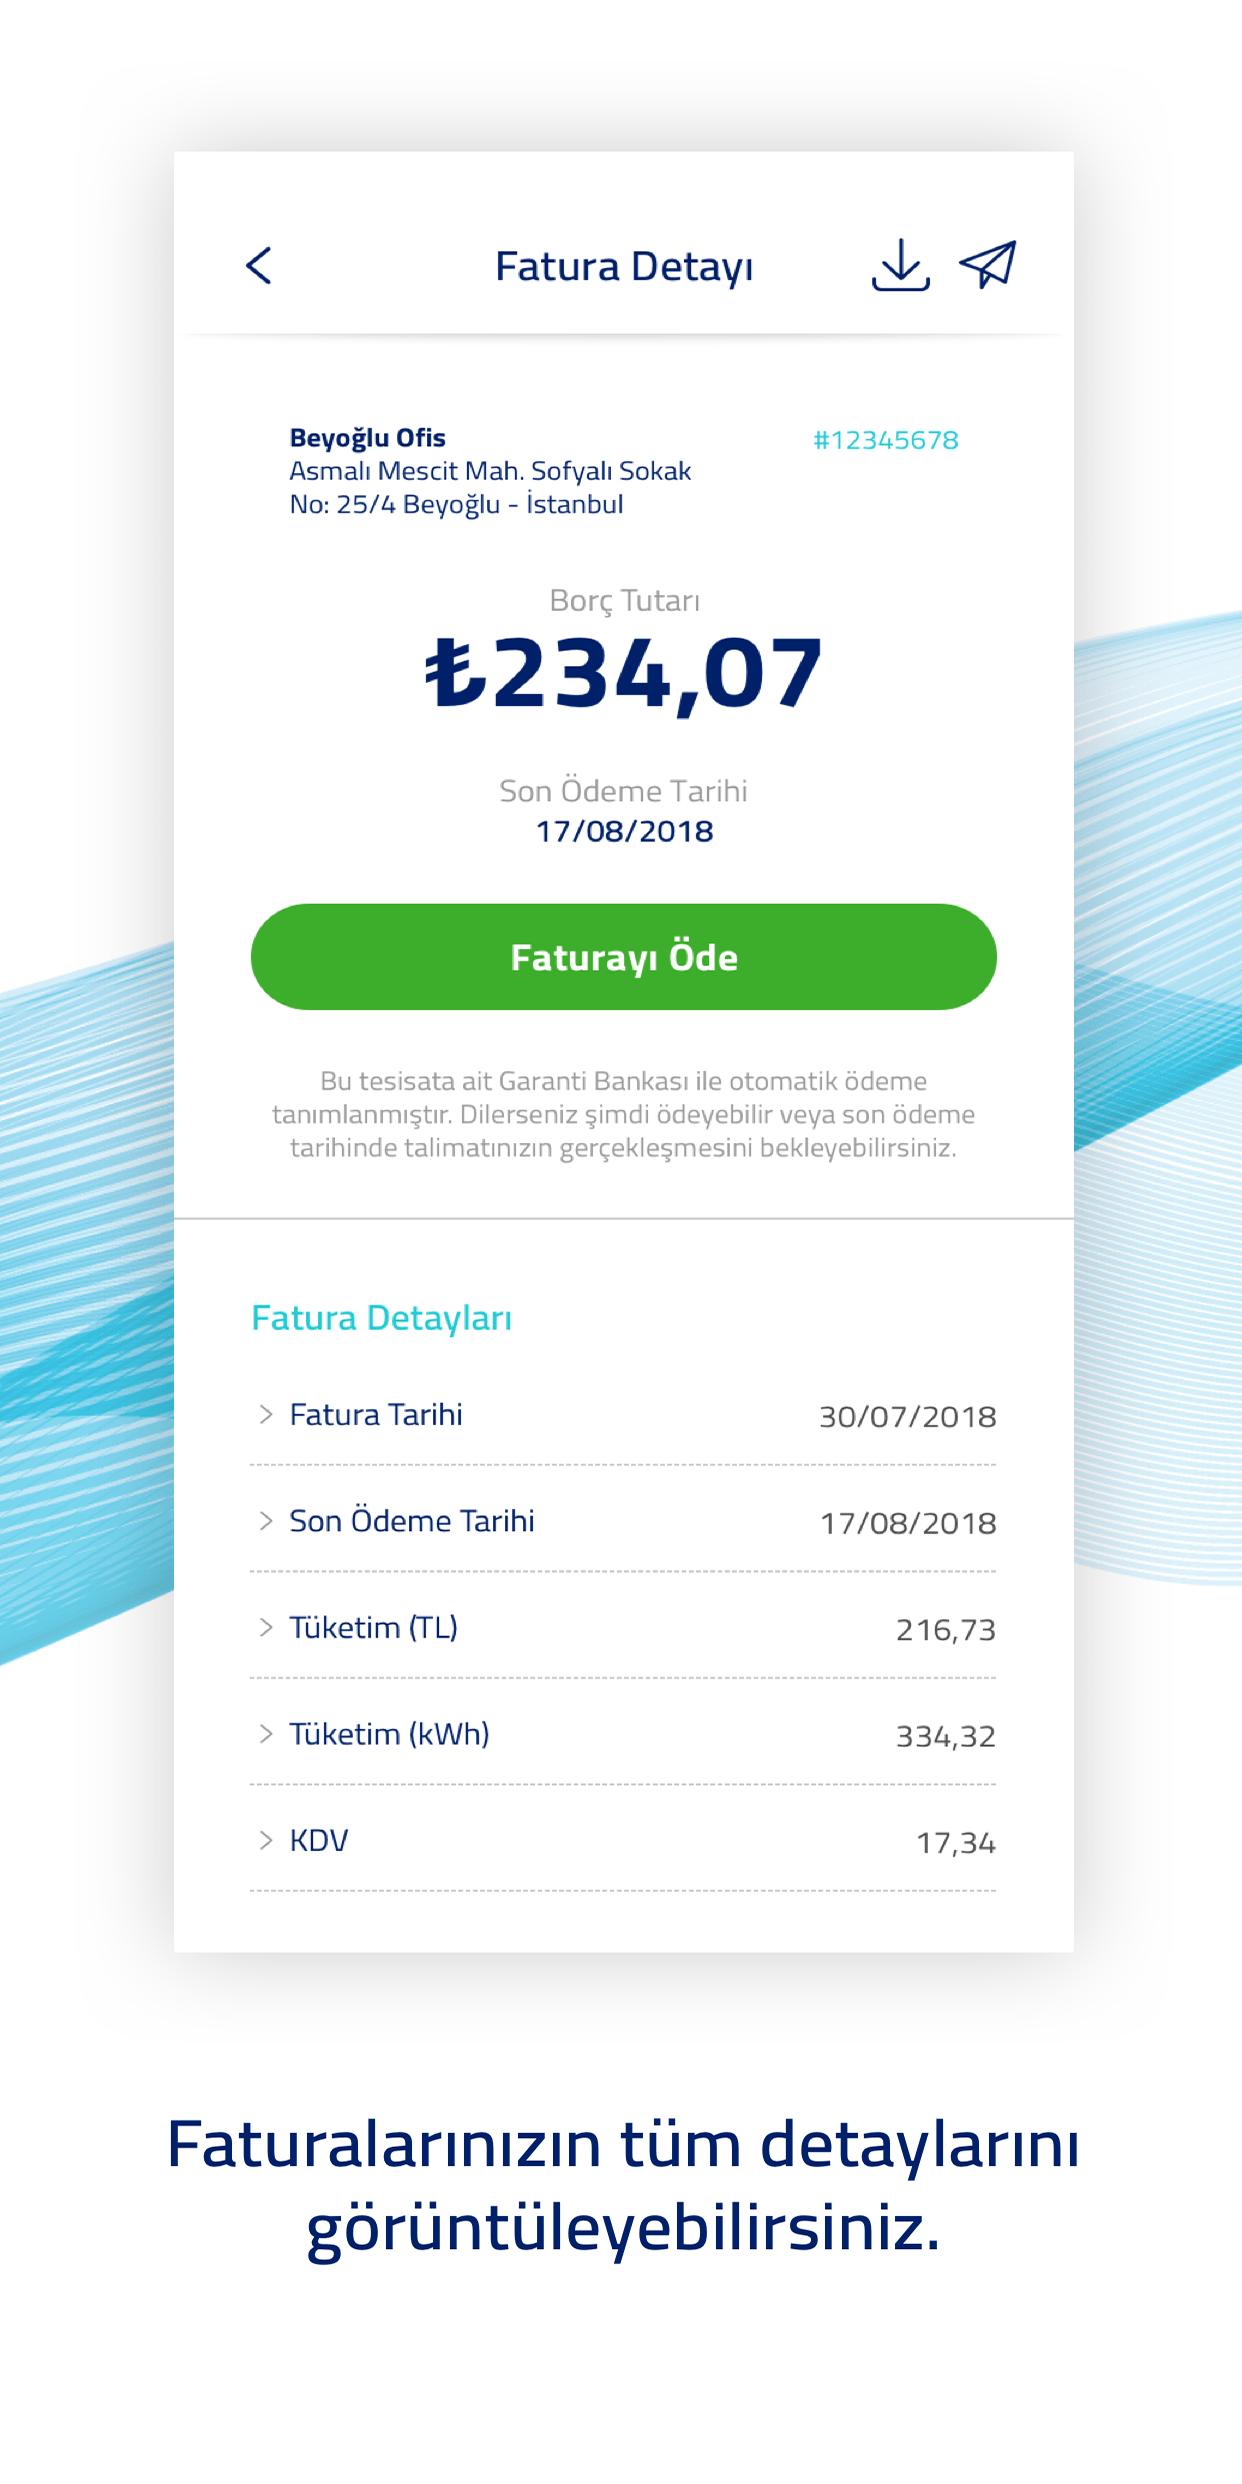Share invoice using the paper plane icon
Image resolution: width=1242 pixels, height=2484 pixels.
click(x=987, y=265)
